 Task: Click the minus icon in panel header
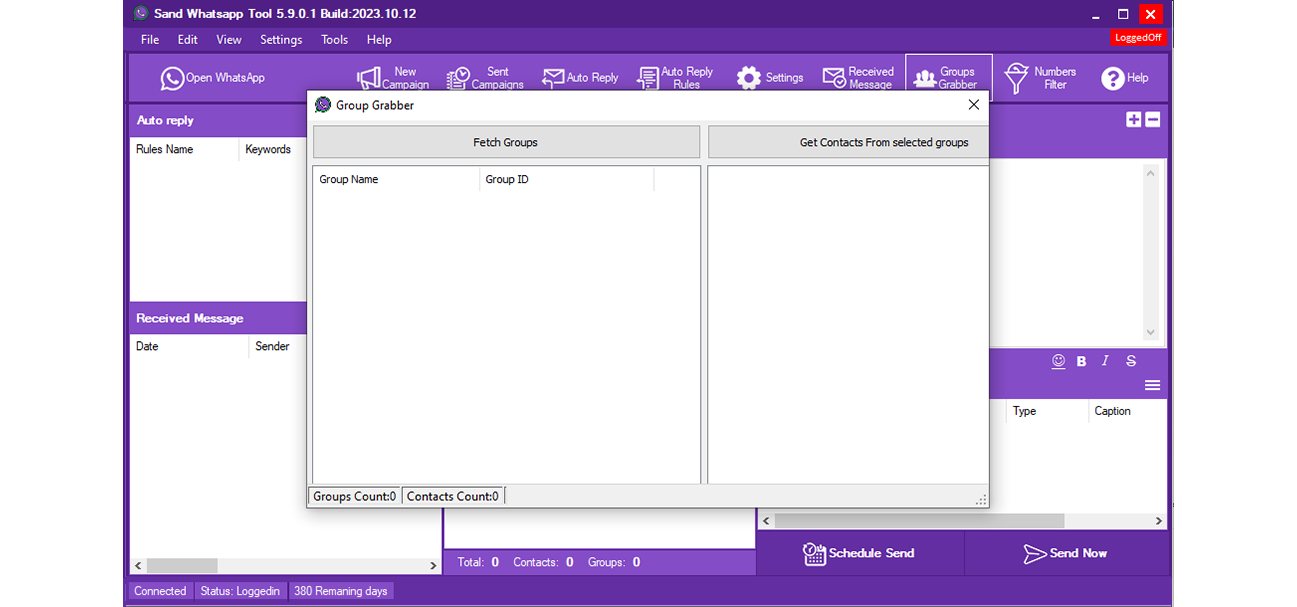click(x=1152, y=119)
